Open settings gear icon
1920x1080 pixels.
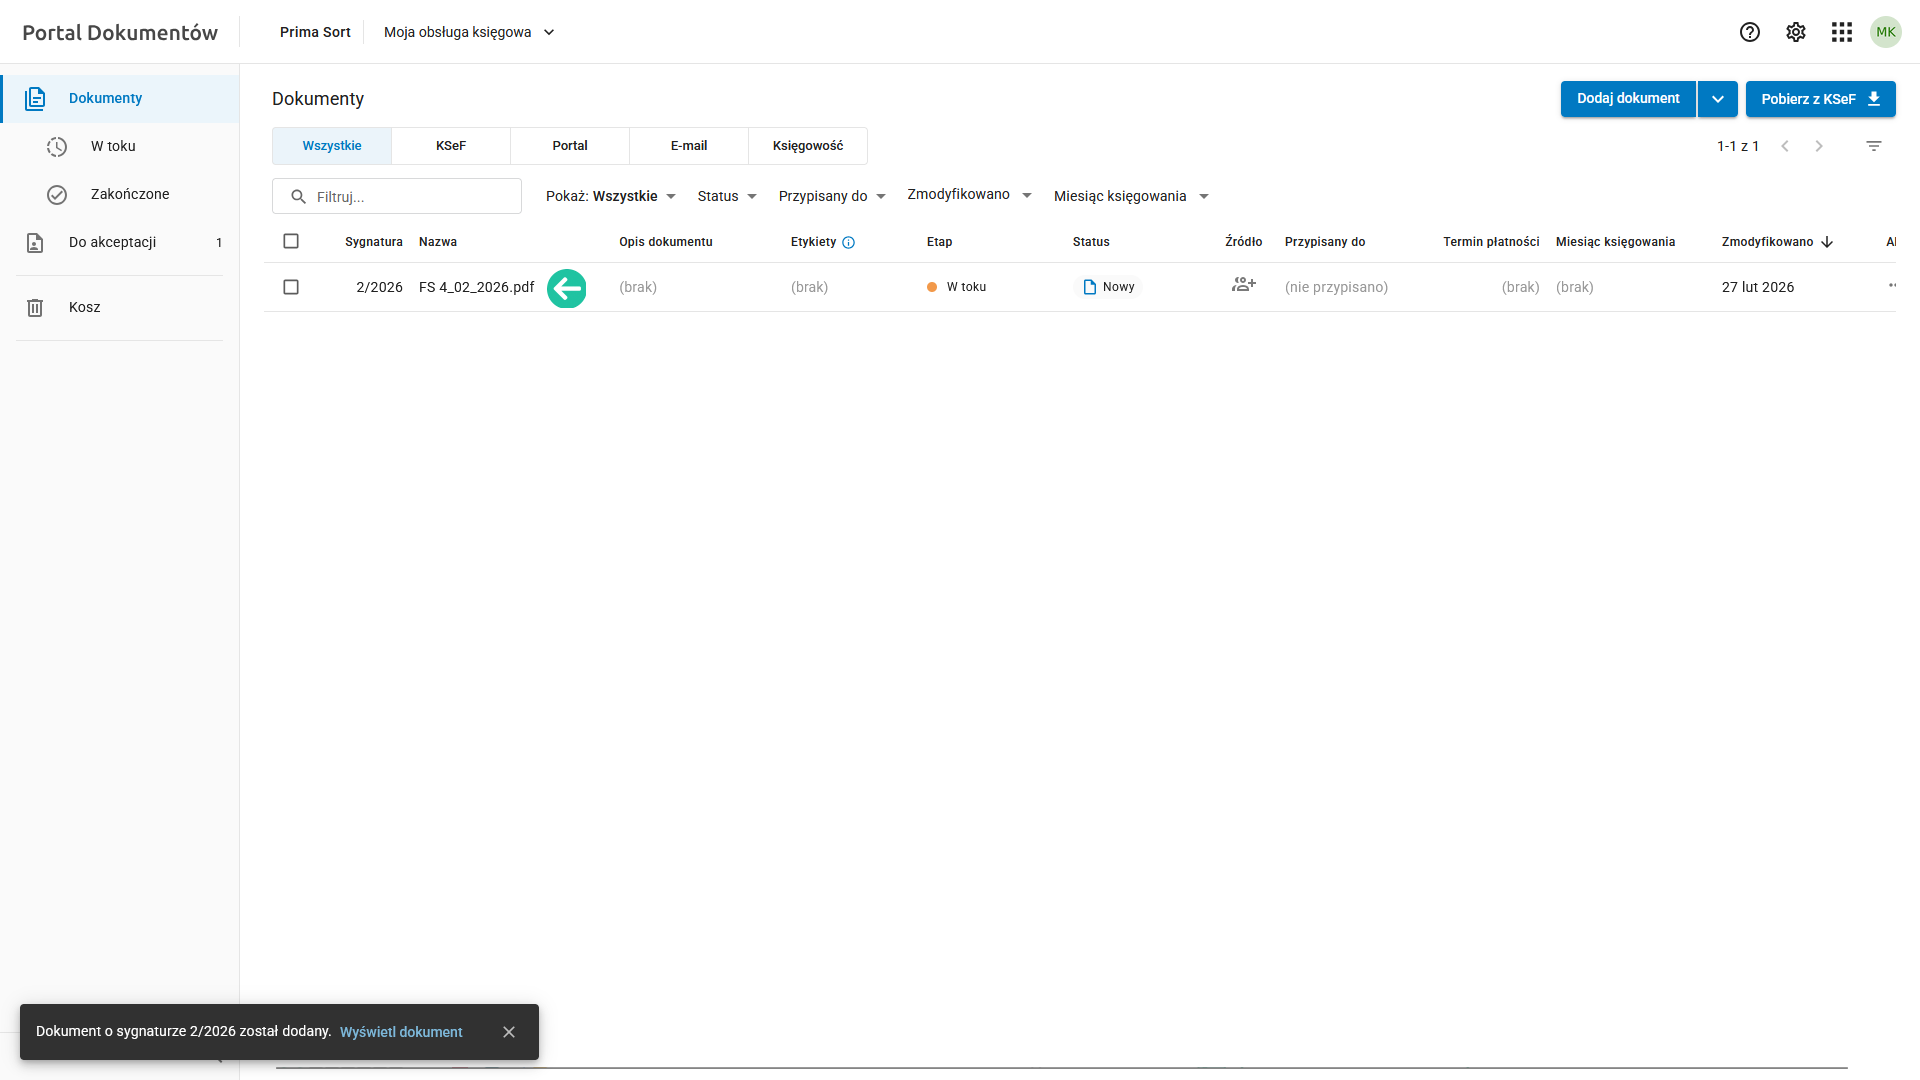pyautogui.click(x=1795, y=32)
